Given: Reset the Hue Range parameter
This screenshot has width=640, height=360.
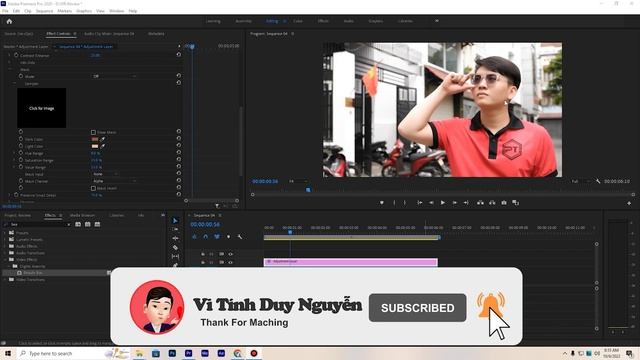Looking at the screenshot, I should 178,153.
